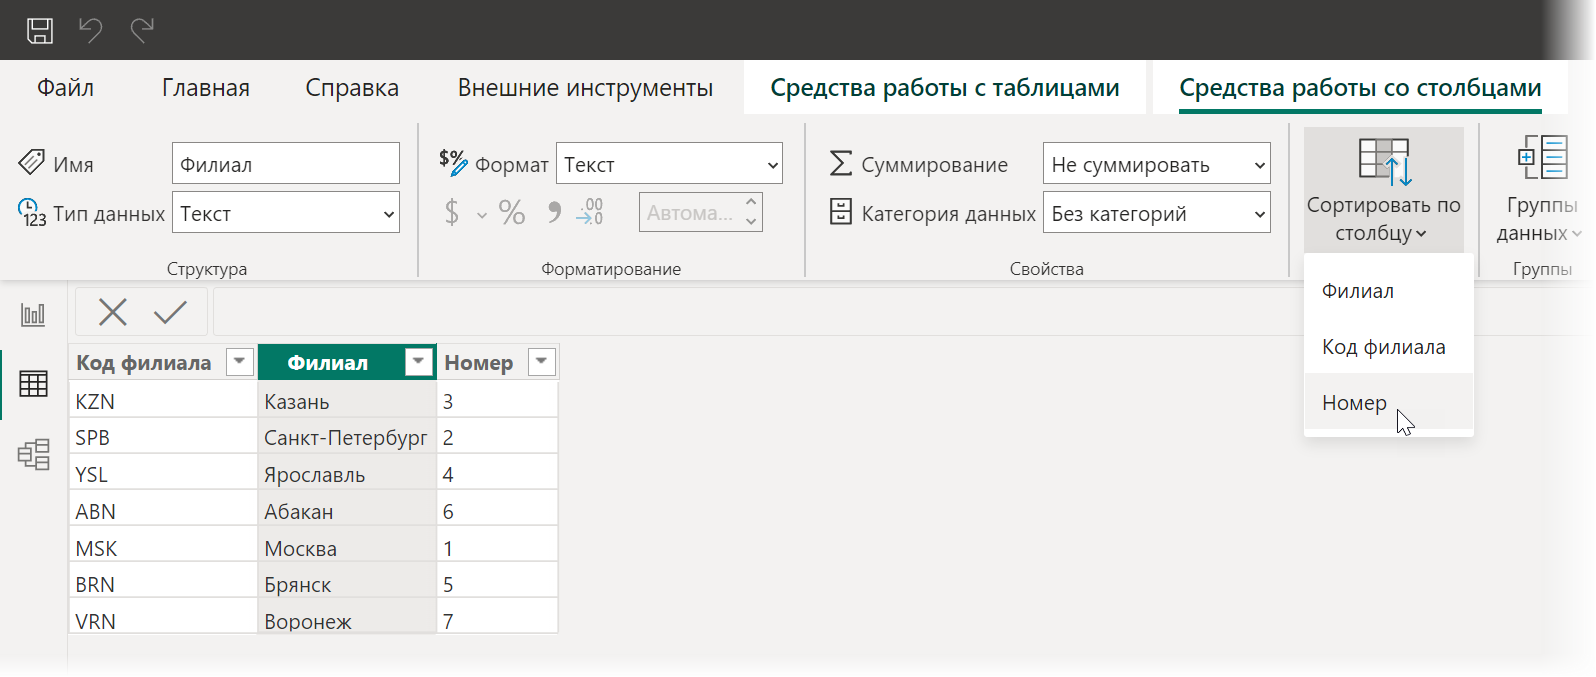Switch to Report view icon in sidebar
Screen dimensions: 1596x677
[x=33, y=315]
